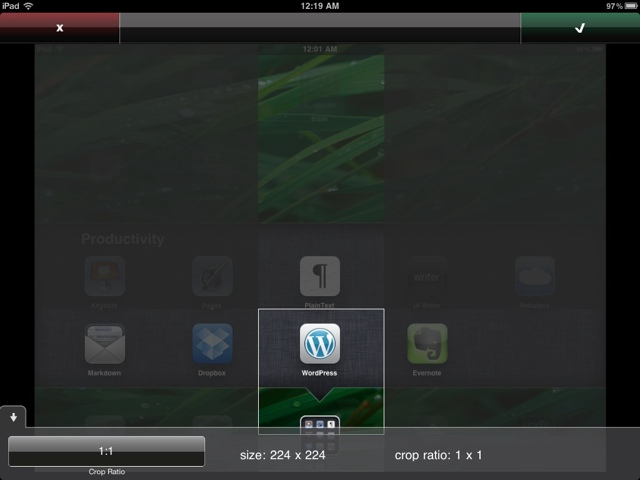Click the 'crop ratio: 1 x 1' text
640x480 pixels.
pos(438,455)
